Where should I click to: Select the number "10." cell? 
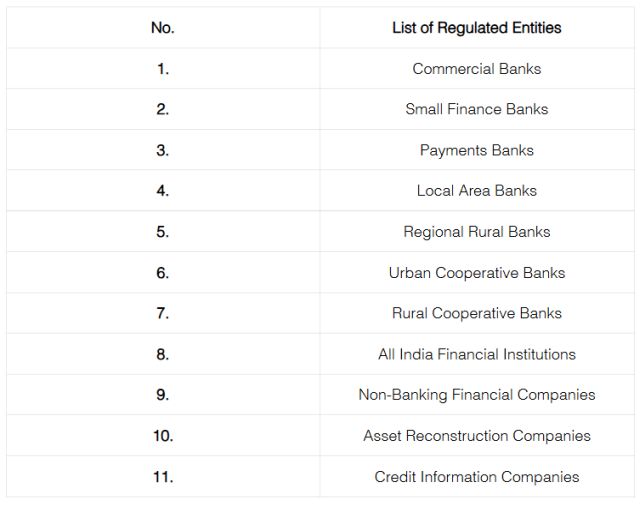pos(162,436)
